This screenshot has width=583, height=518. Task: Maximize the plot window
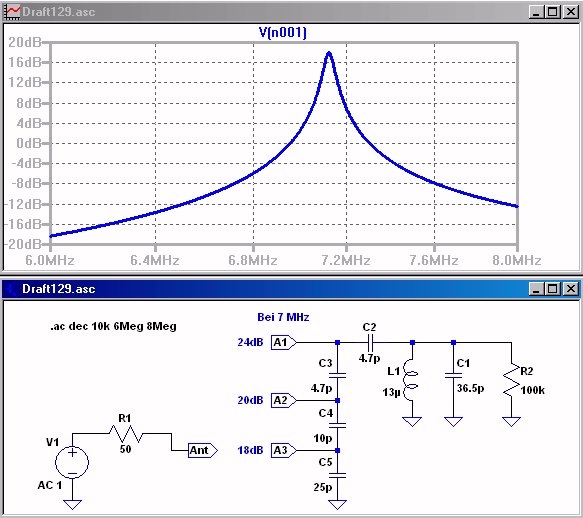(553, 12)
